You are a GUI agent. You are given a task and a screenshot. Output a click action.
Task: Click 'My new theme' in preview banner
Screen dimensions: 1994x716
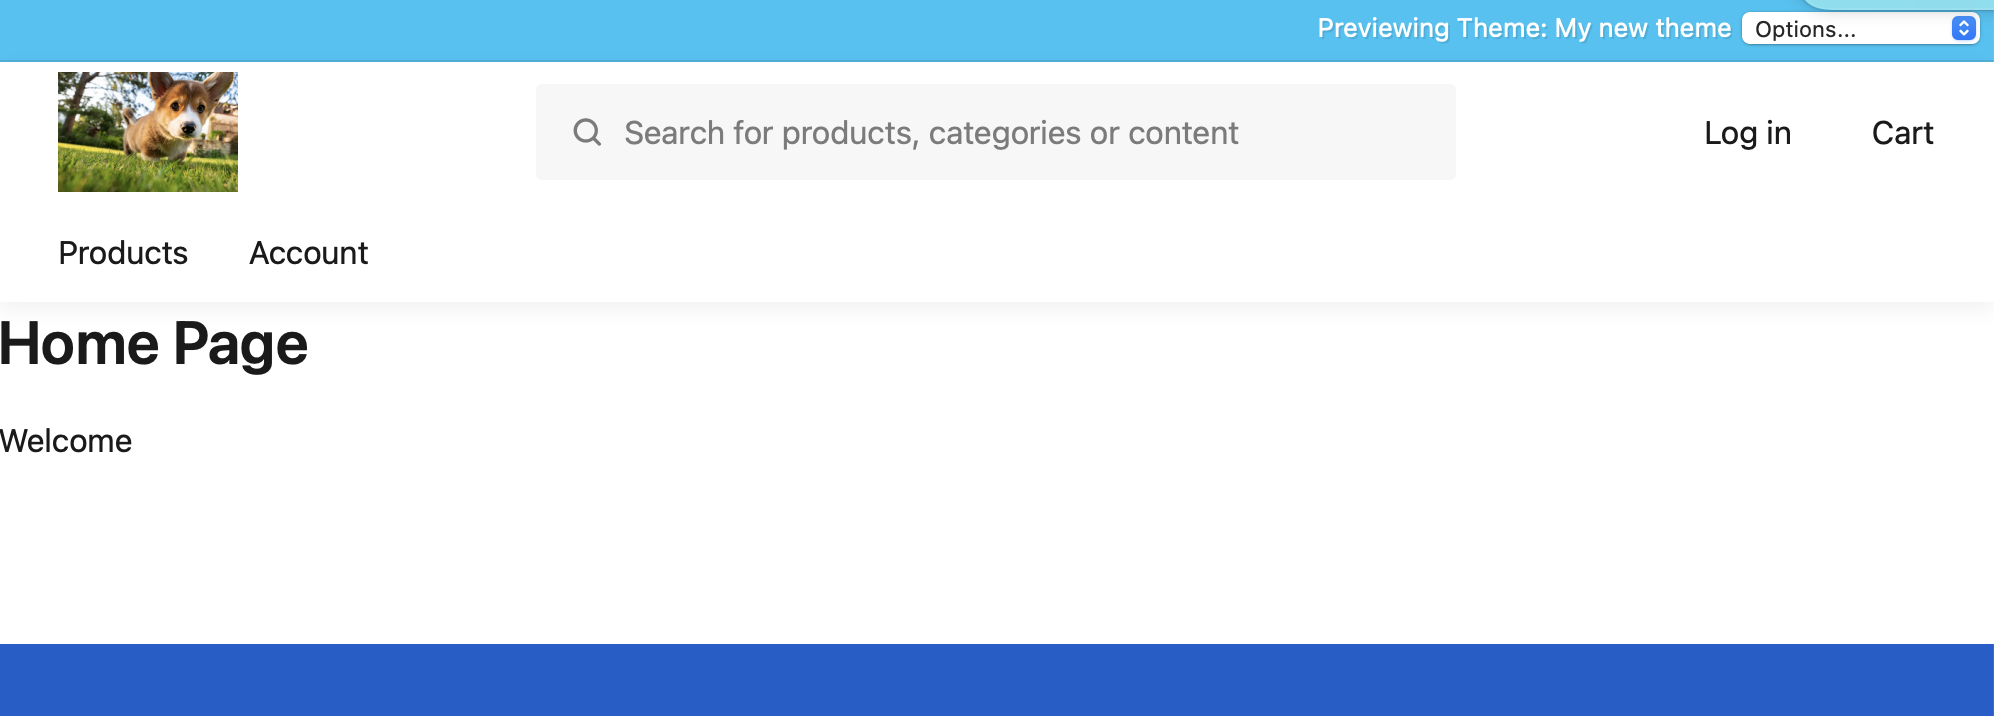pyautogui.click(x=1643, y=28)
